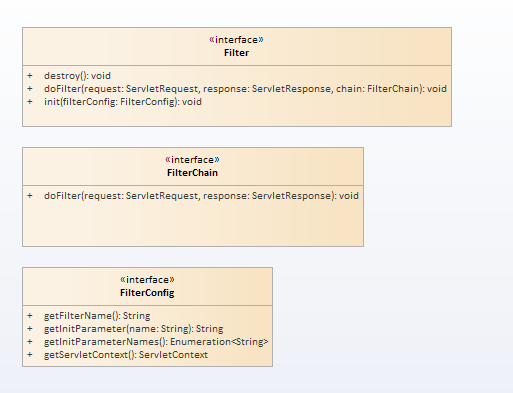
Task: Click init(filterConfig: FilterConfig) method
Action: click(x=123, y=102)
